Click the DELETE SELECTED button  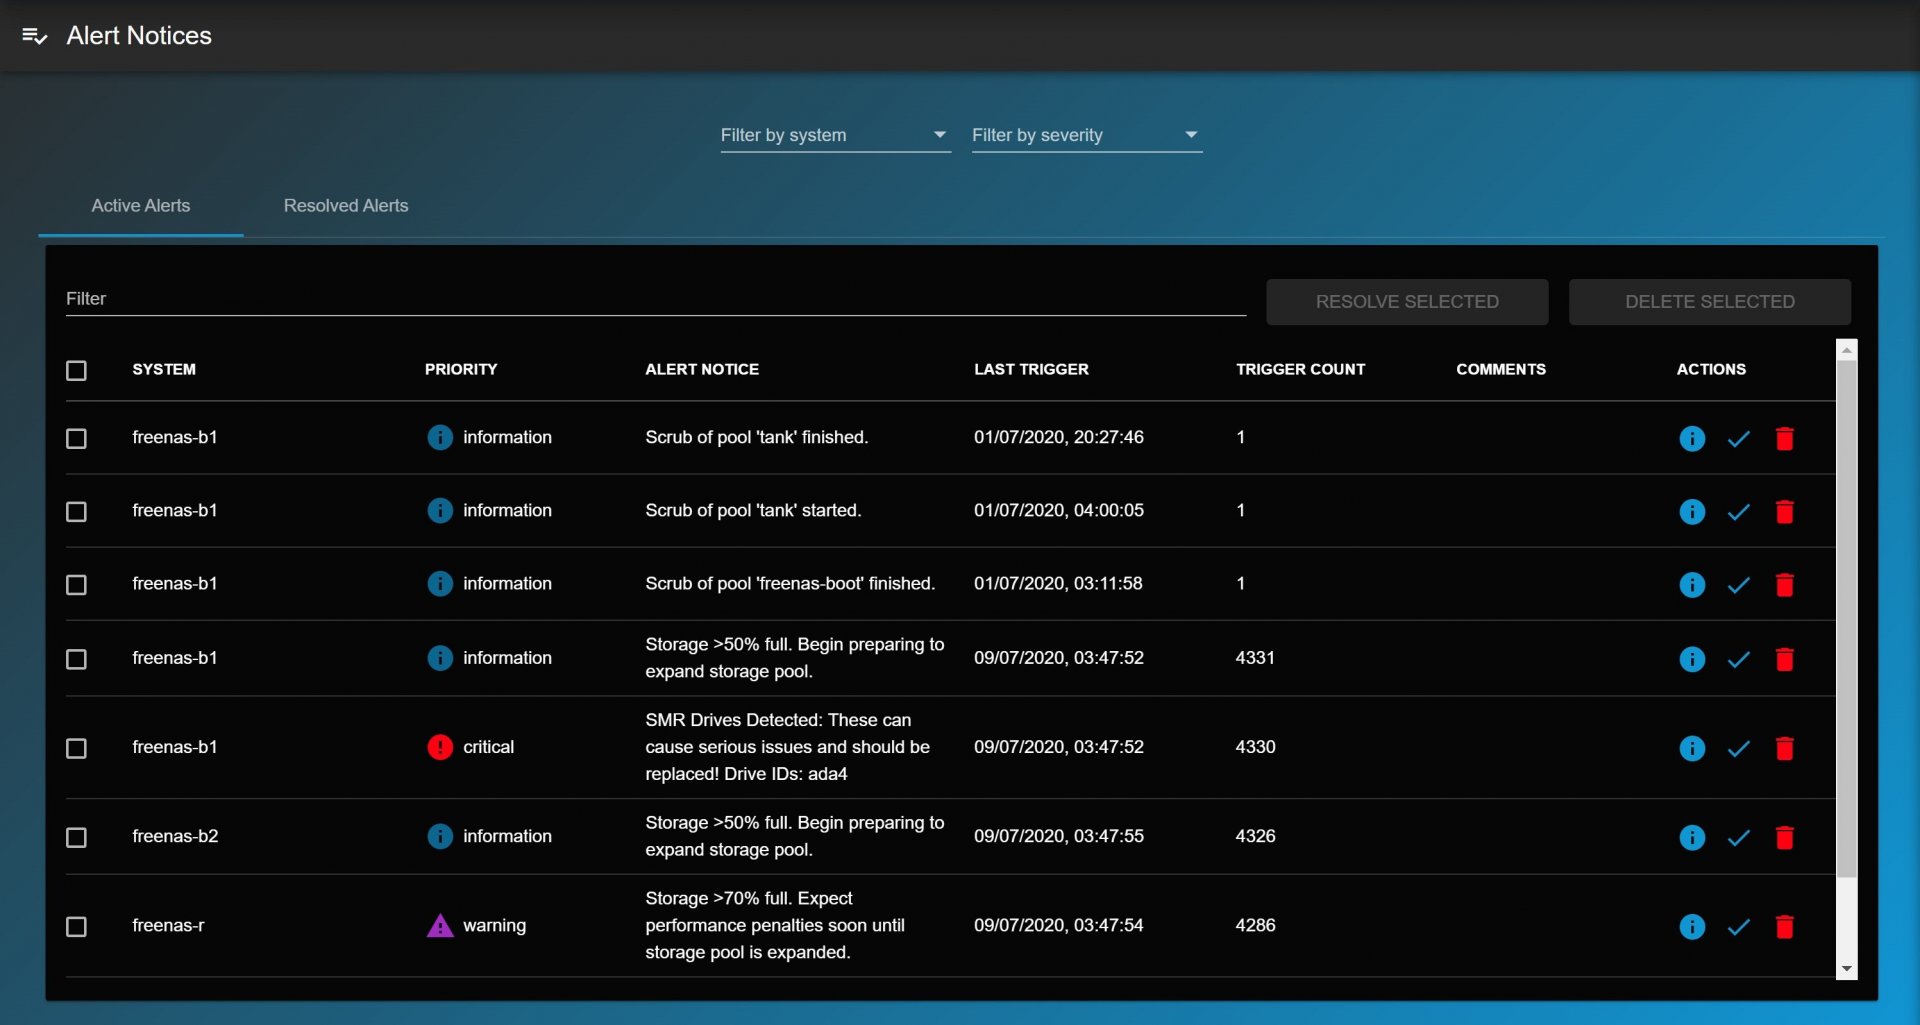tap(1710, 301)
